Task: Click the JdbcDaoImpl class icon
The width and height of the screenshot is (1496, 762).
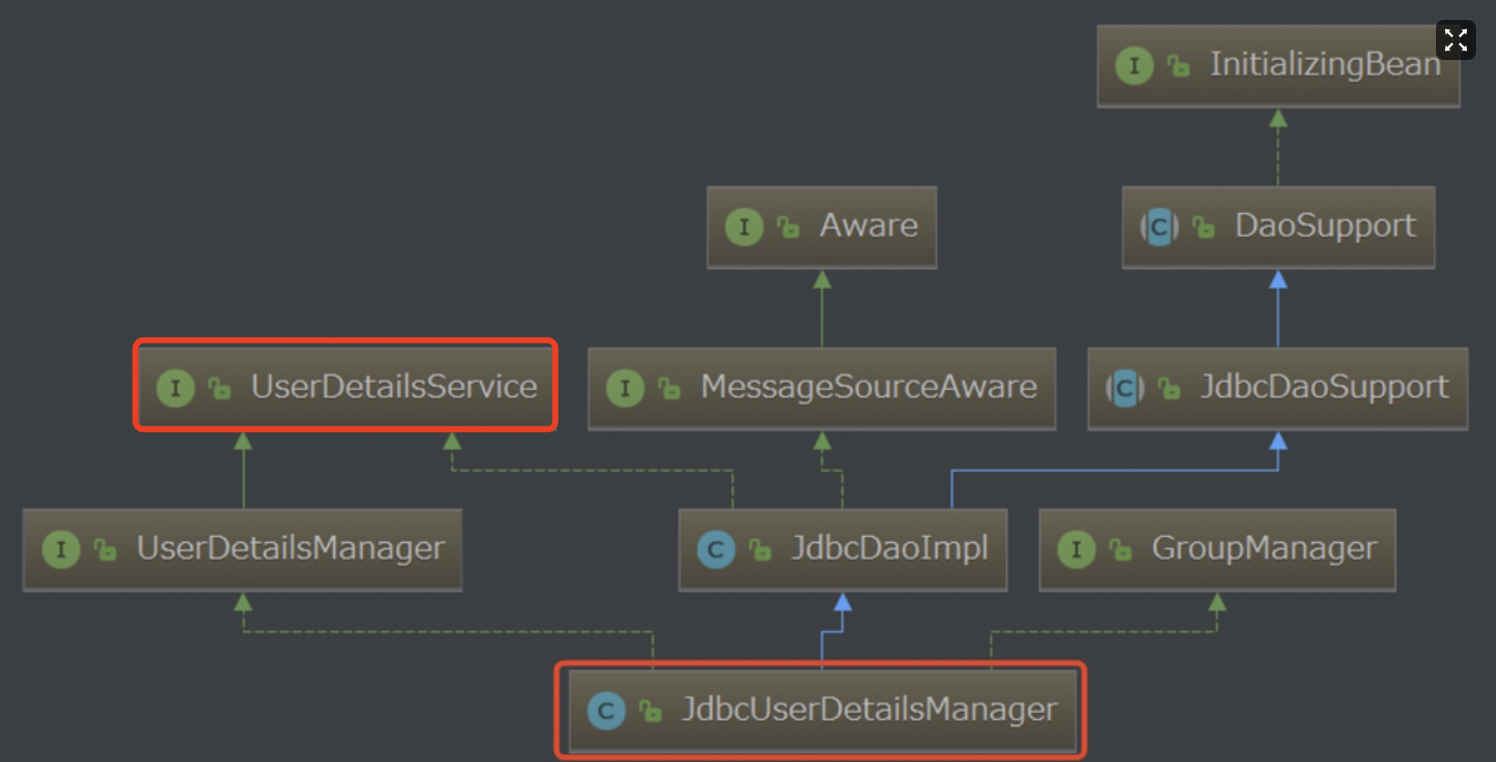Action: pyautogui.click(x=716, y=549)
